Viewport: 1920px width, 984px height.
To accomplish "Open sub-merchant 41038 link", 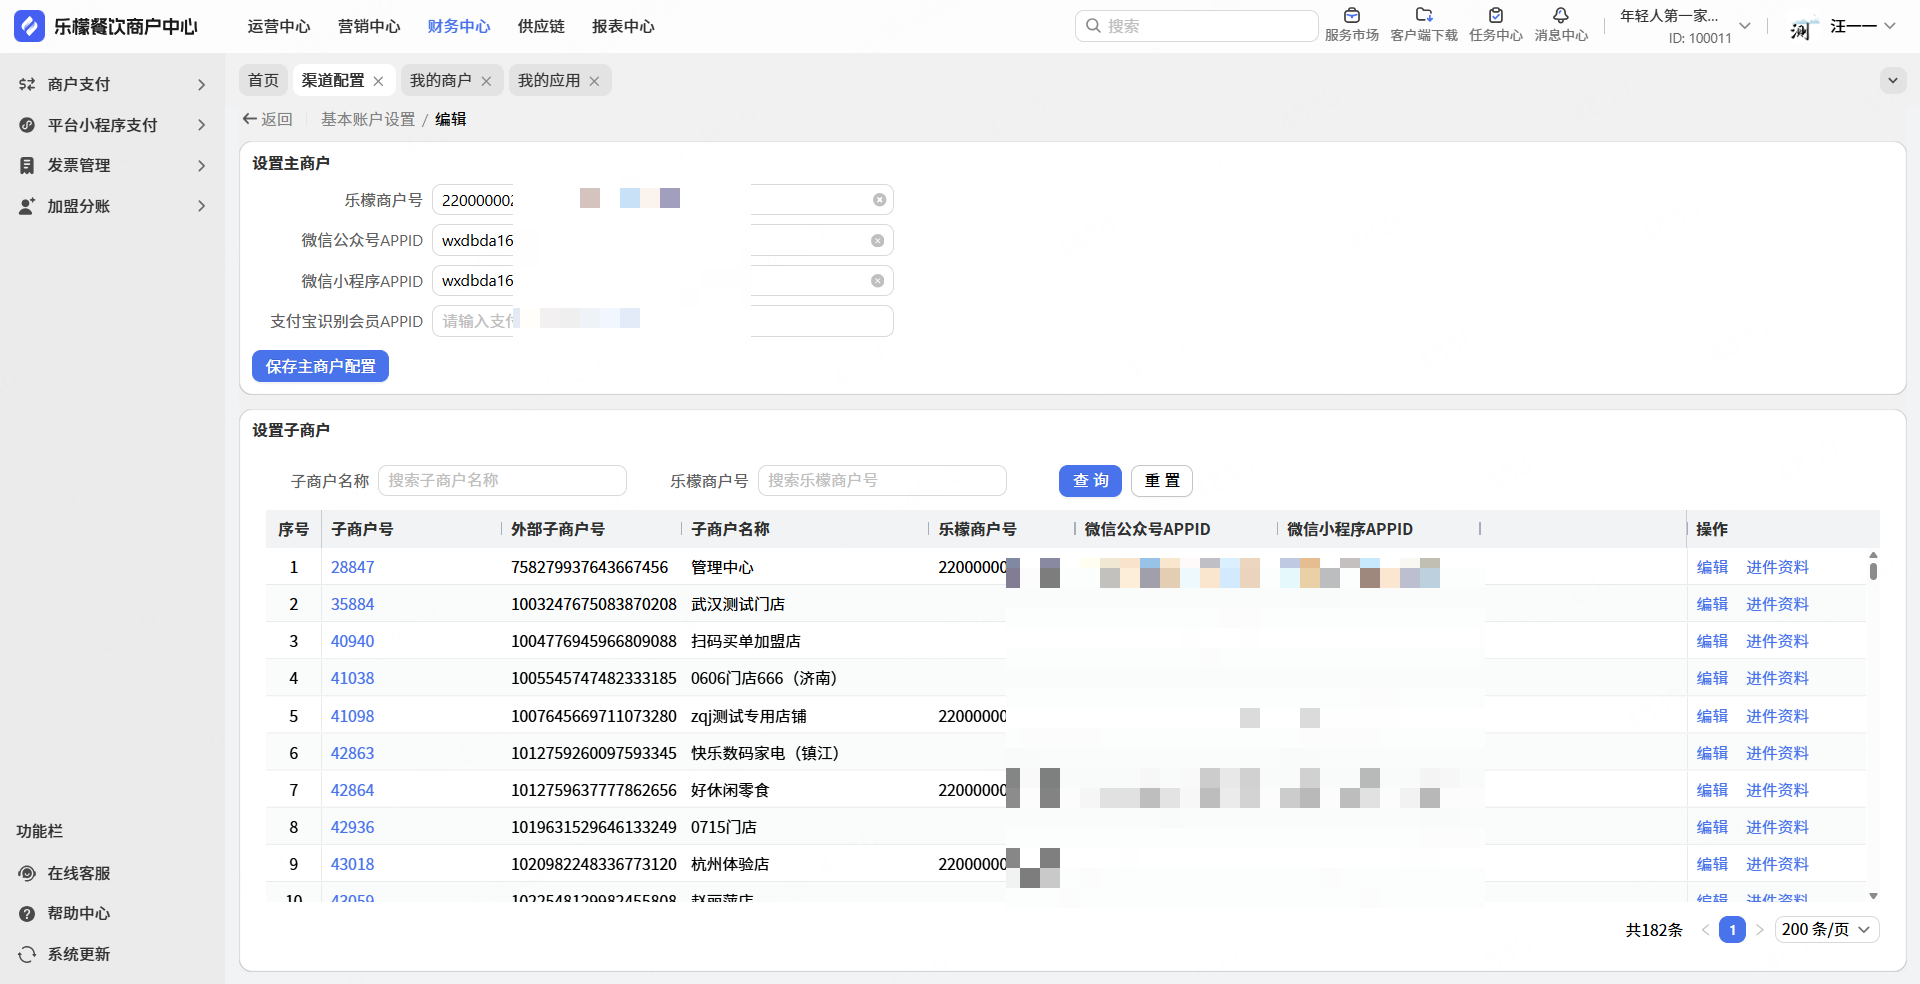I will (352, 678).
